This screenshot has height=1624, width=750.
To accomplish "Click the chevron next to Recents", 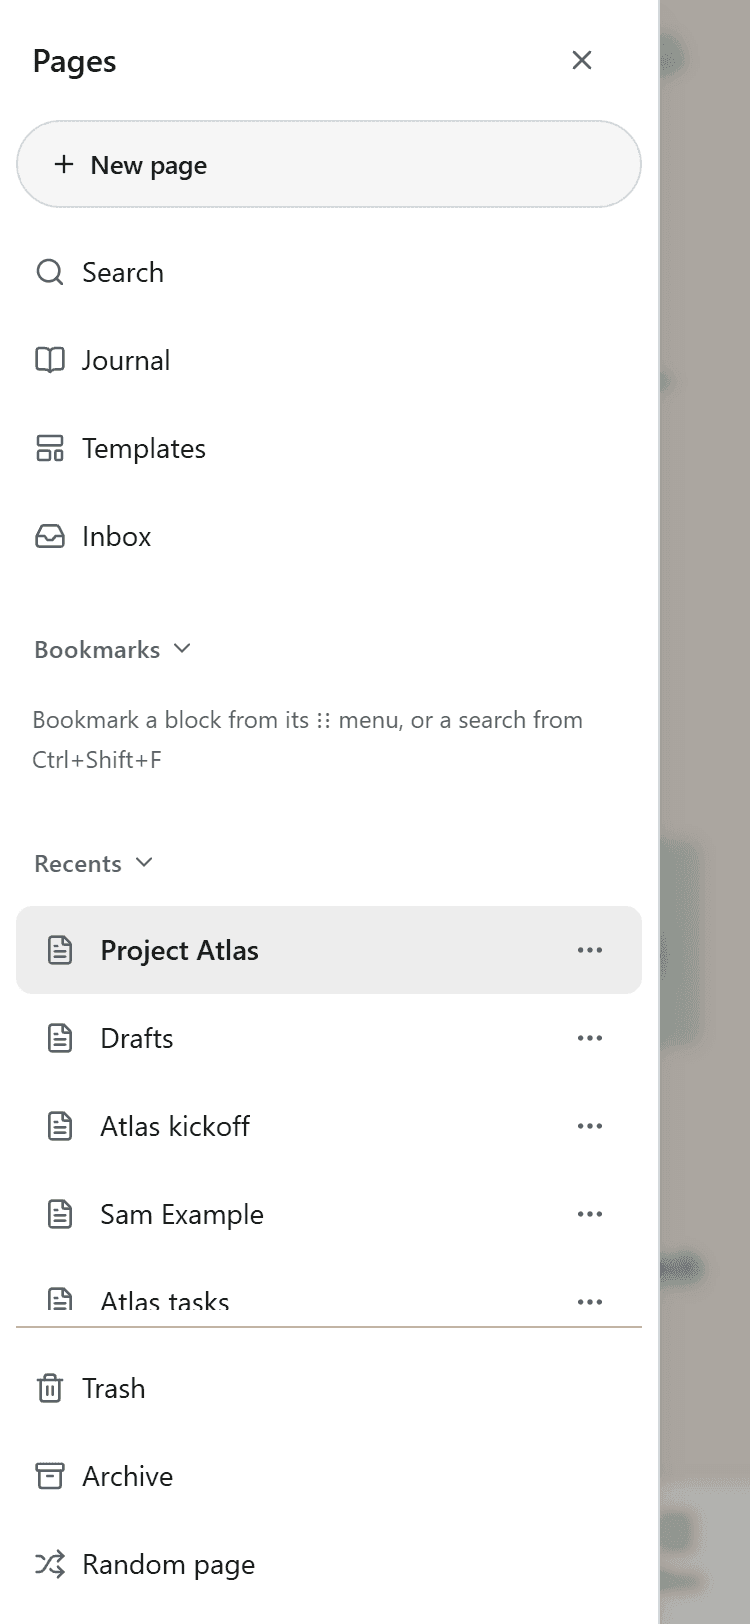I will (144, 863).
